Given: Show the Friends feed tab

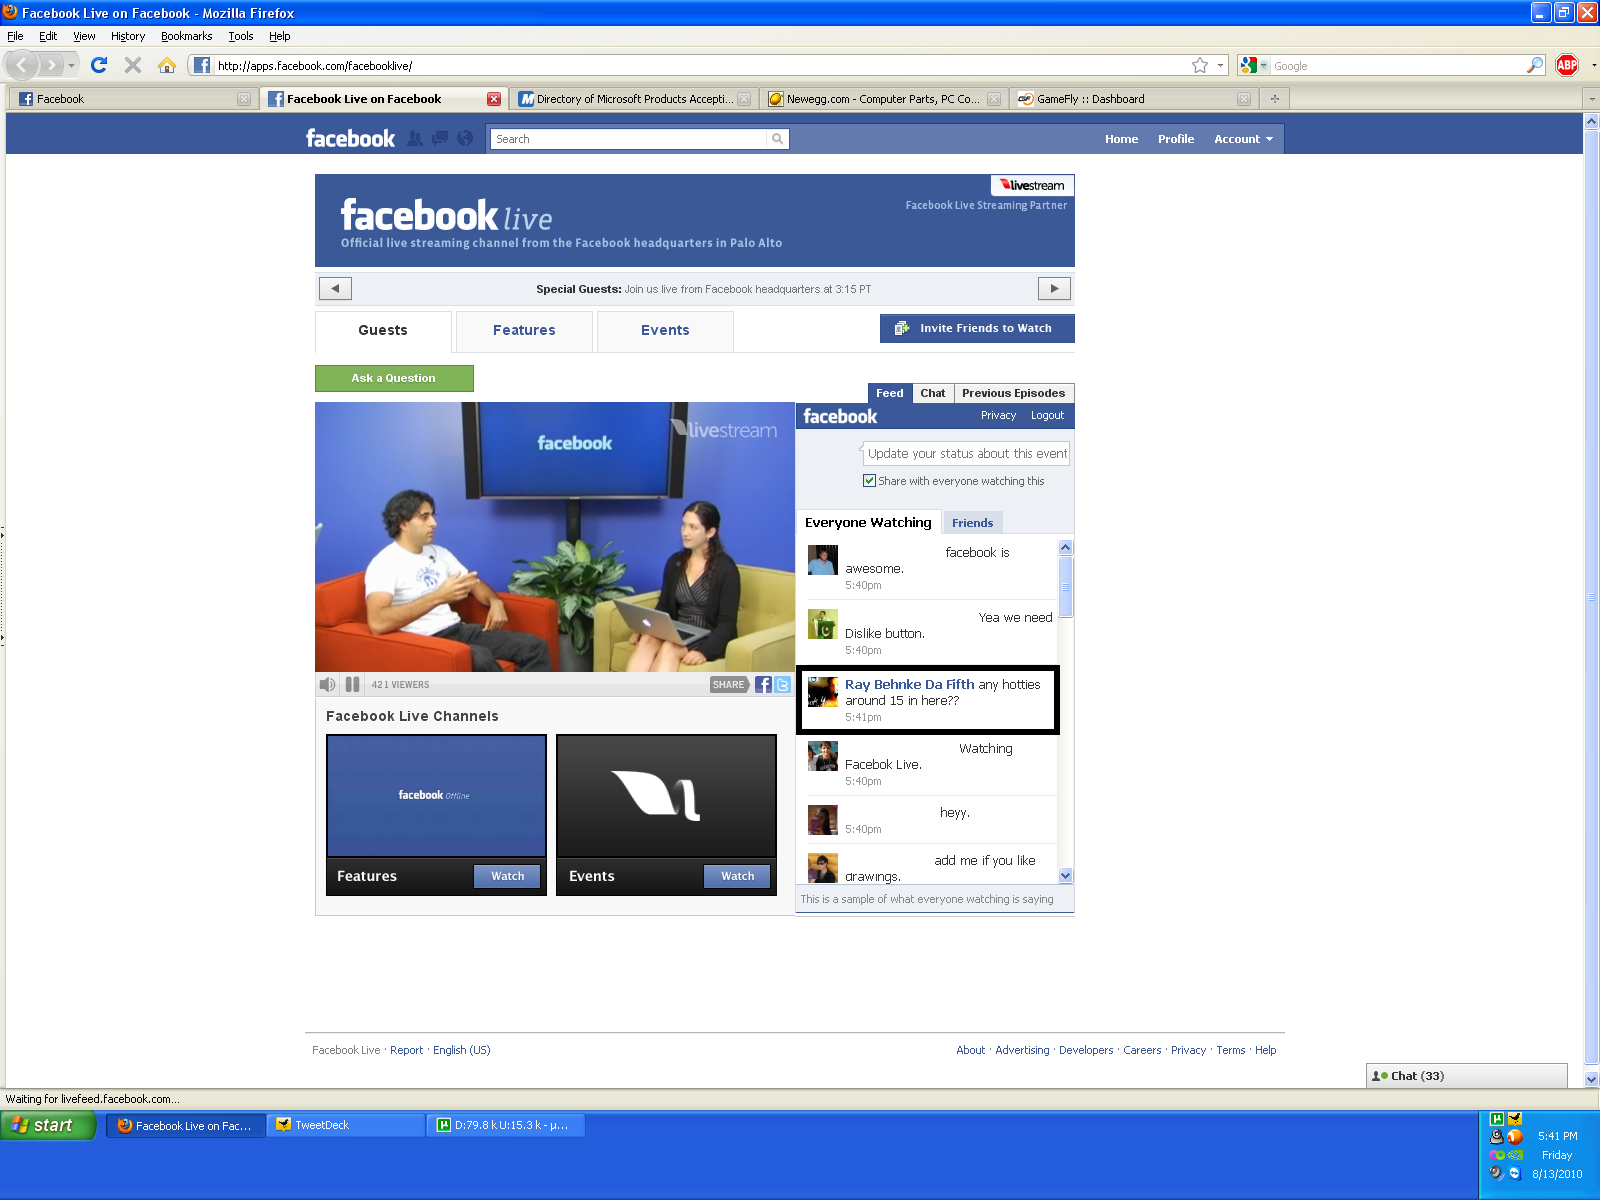Looking at the screenshot, I should pos(972,523).
